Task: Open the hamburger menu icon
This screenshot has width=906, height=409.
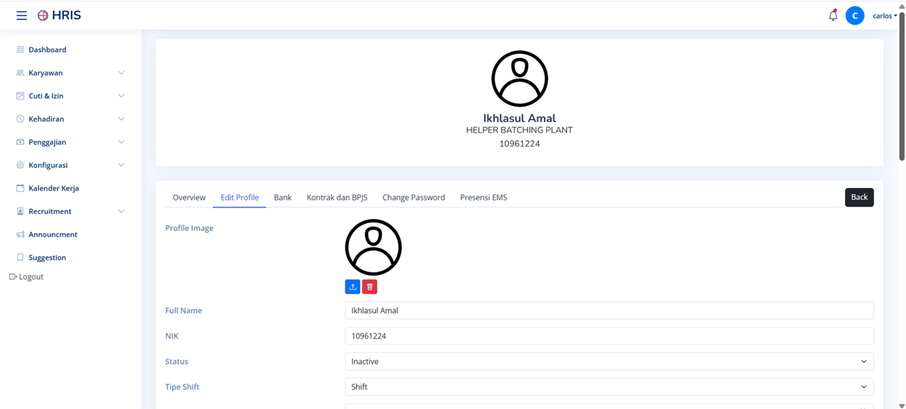Action: (21, 16)
